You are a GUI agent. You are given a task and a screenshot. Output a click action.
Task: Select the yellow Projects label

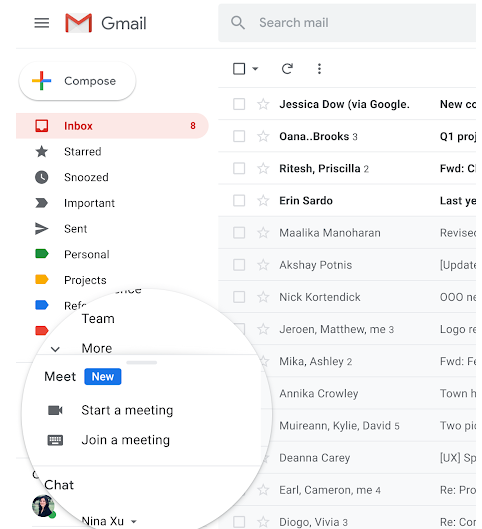coord(85,280)
